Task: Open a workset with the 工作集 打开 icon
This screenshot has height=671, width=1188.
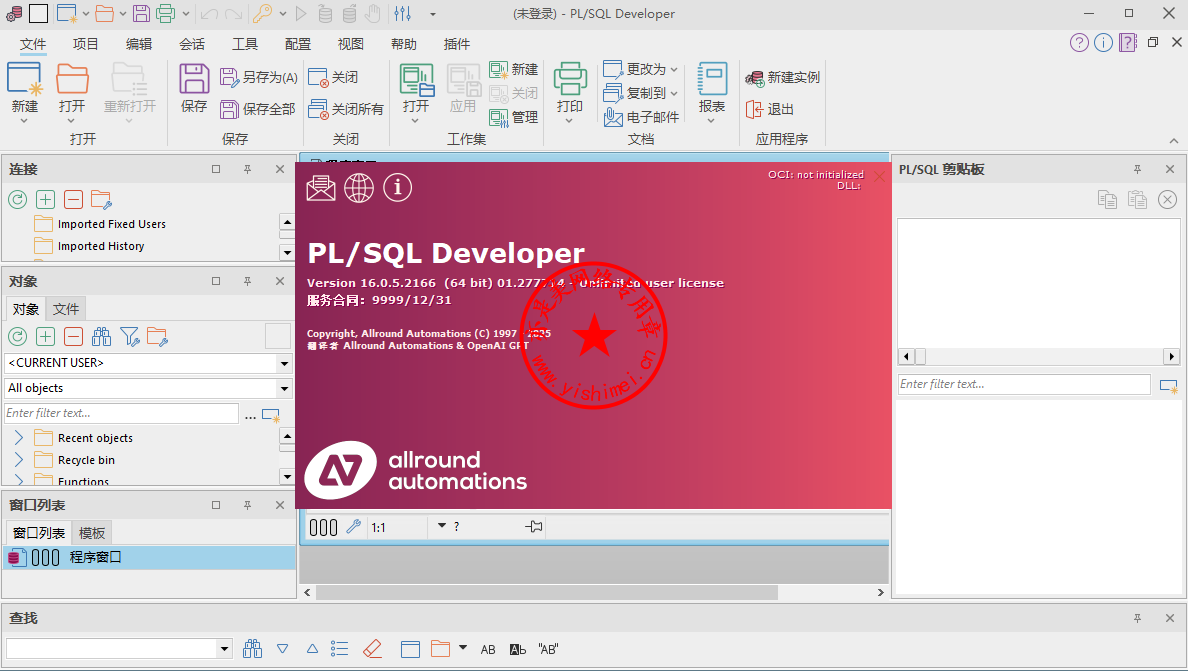Action: point(417,80)
